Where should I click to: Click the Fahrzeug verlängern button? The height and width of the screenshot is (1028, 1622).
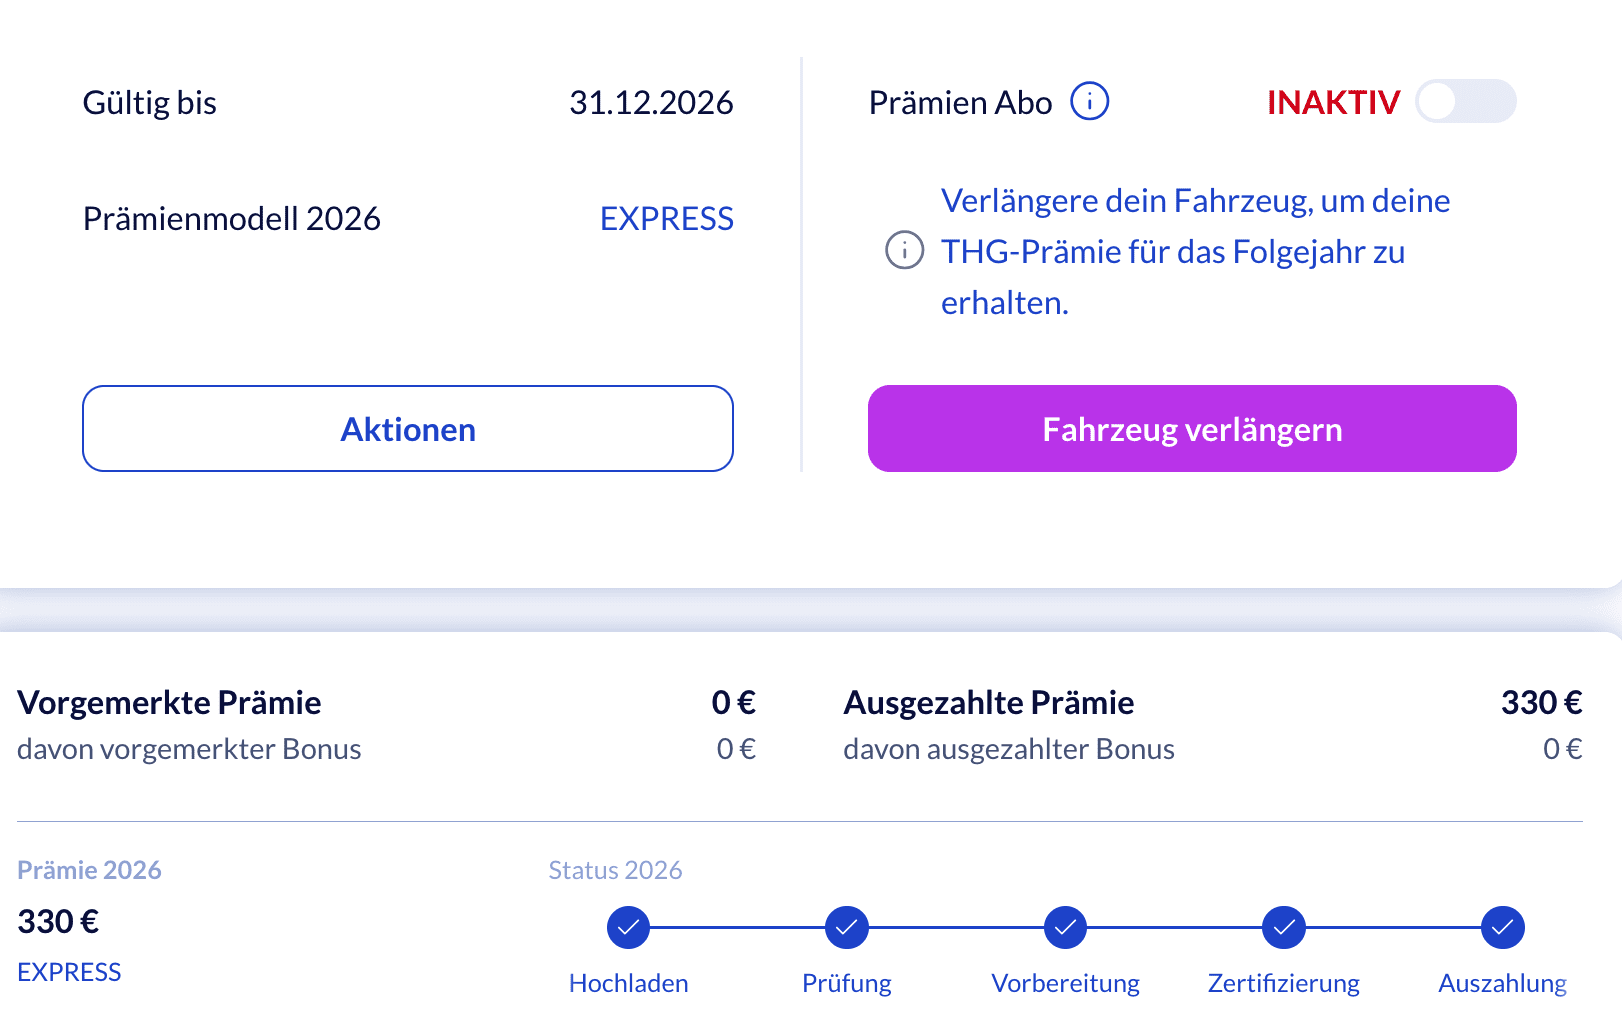click(1192, 428)
